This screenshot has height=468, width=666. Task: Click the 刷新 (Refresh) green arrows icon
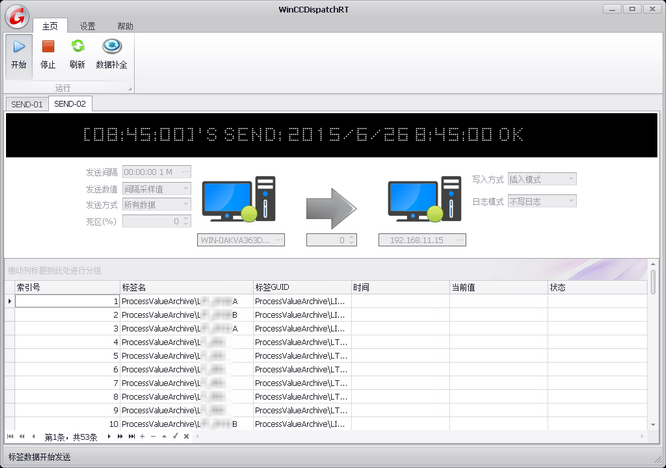click(x=78, y=46)
